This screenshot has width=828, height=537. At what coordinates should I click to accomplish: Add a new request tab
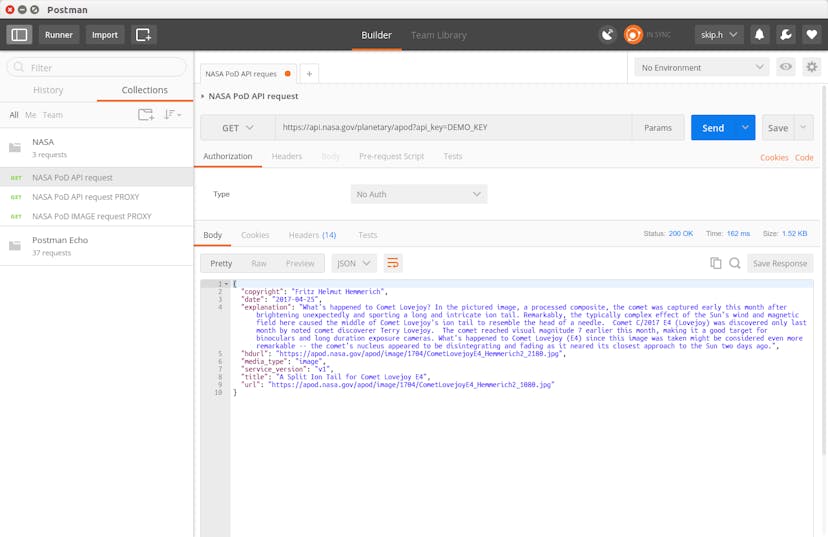pos(309,74)
